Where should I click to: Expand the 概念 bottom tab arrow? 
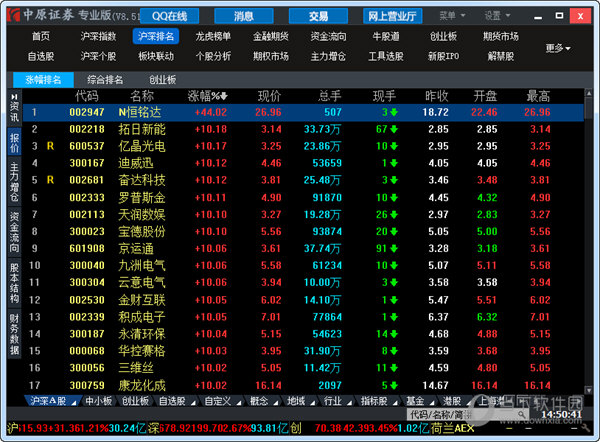(276, 402)
